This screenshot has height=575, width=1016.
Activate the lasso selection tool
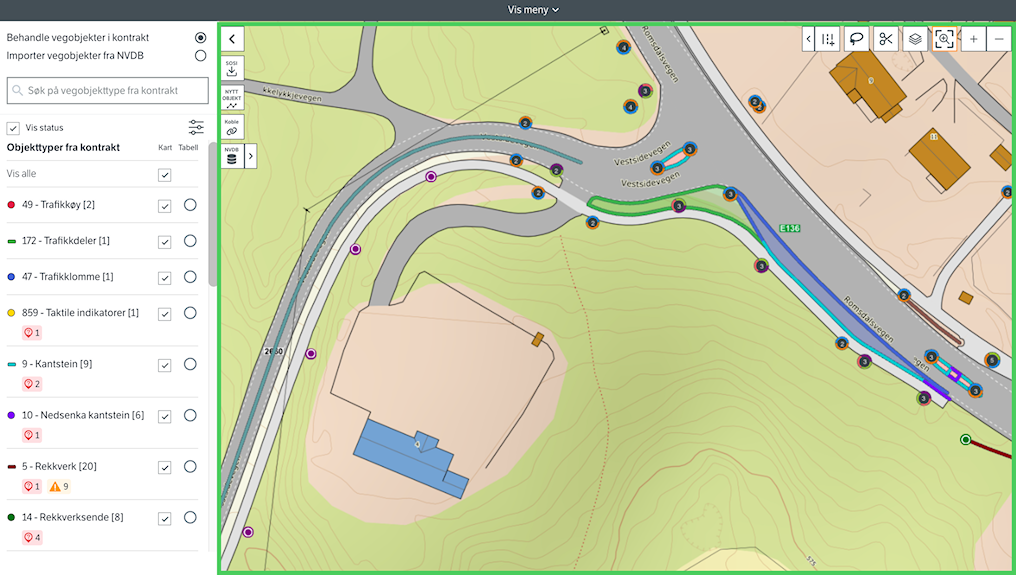[856, 39]
